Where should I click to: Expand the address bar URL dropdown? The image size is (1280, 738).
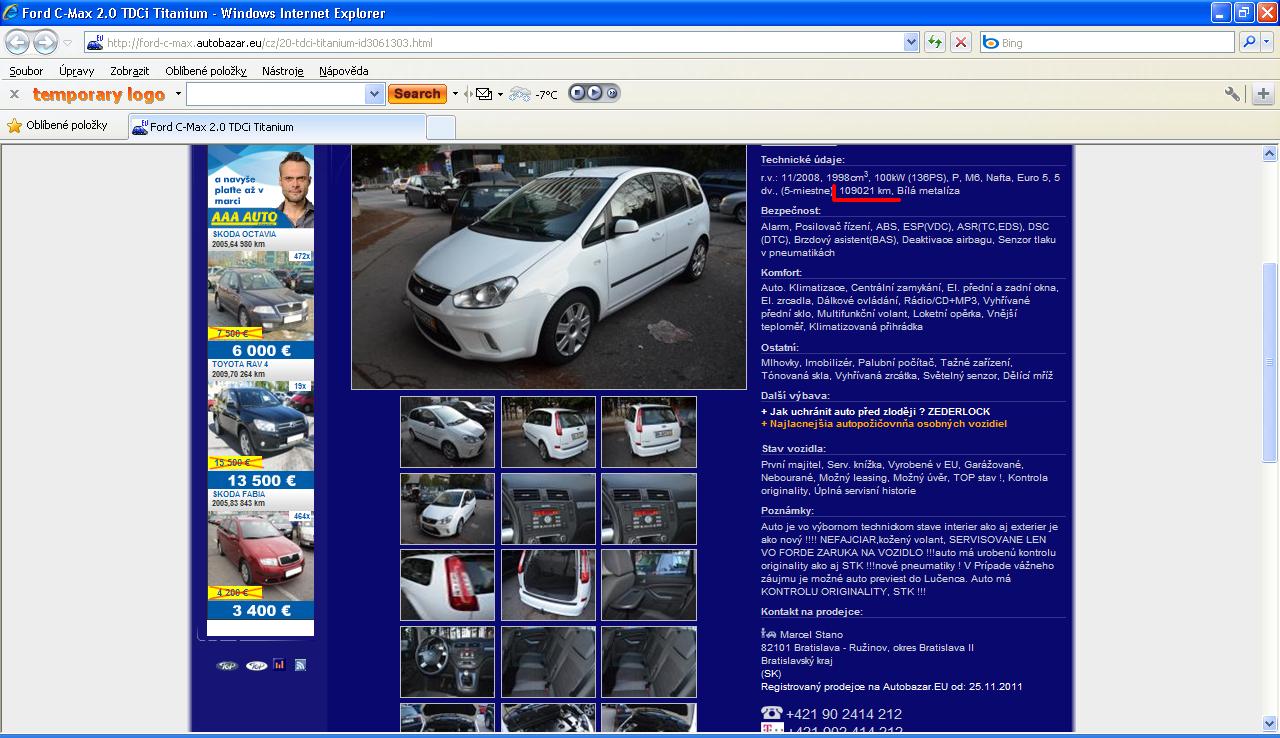pos(911,42)
